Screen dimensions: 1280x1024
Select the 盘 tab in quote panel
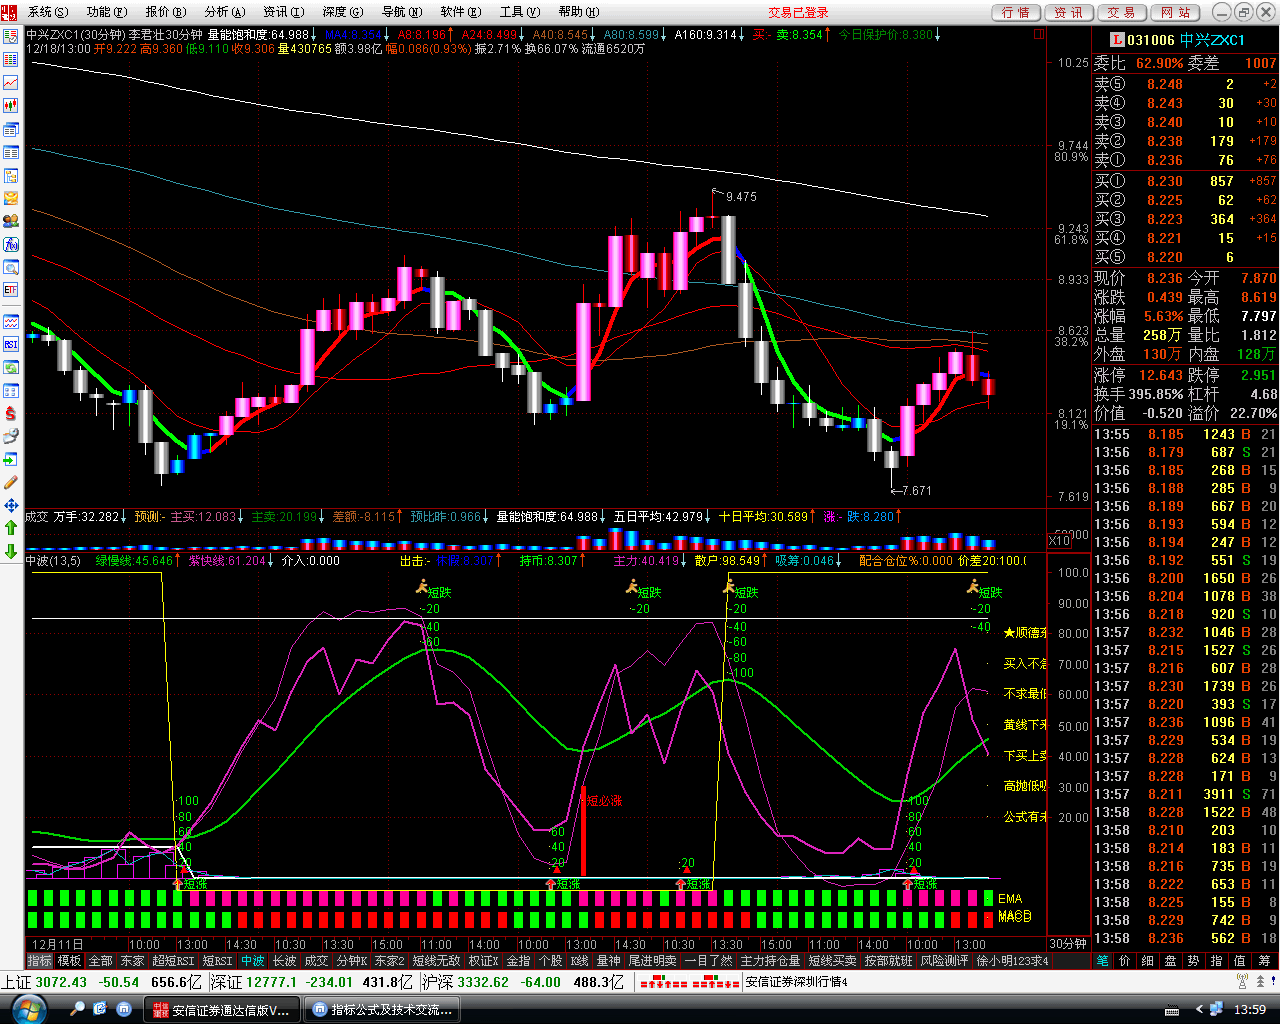(1171, 961)
